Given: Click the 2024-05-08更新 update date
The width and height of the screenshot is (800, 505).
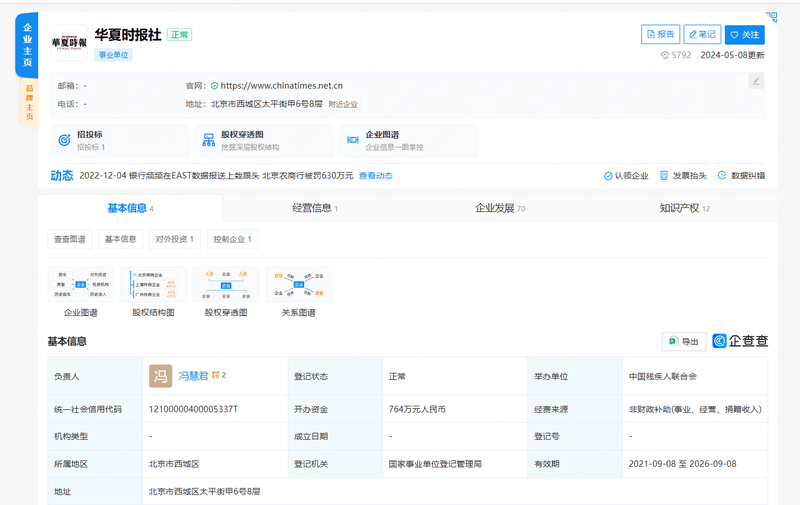Looking at the screenshot, I should click(x=732, y=55).
